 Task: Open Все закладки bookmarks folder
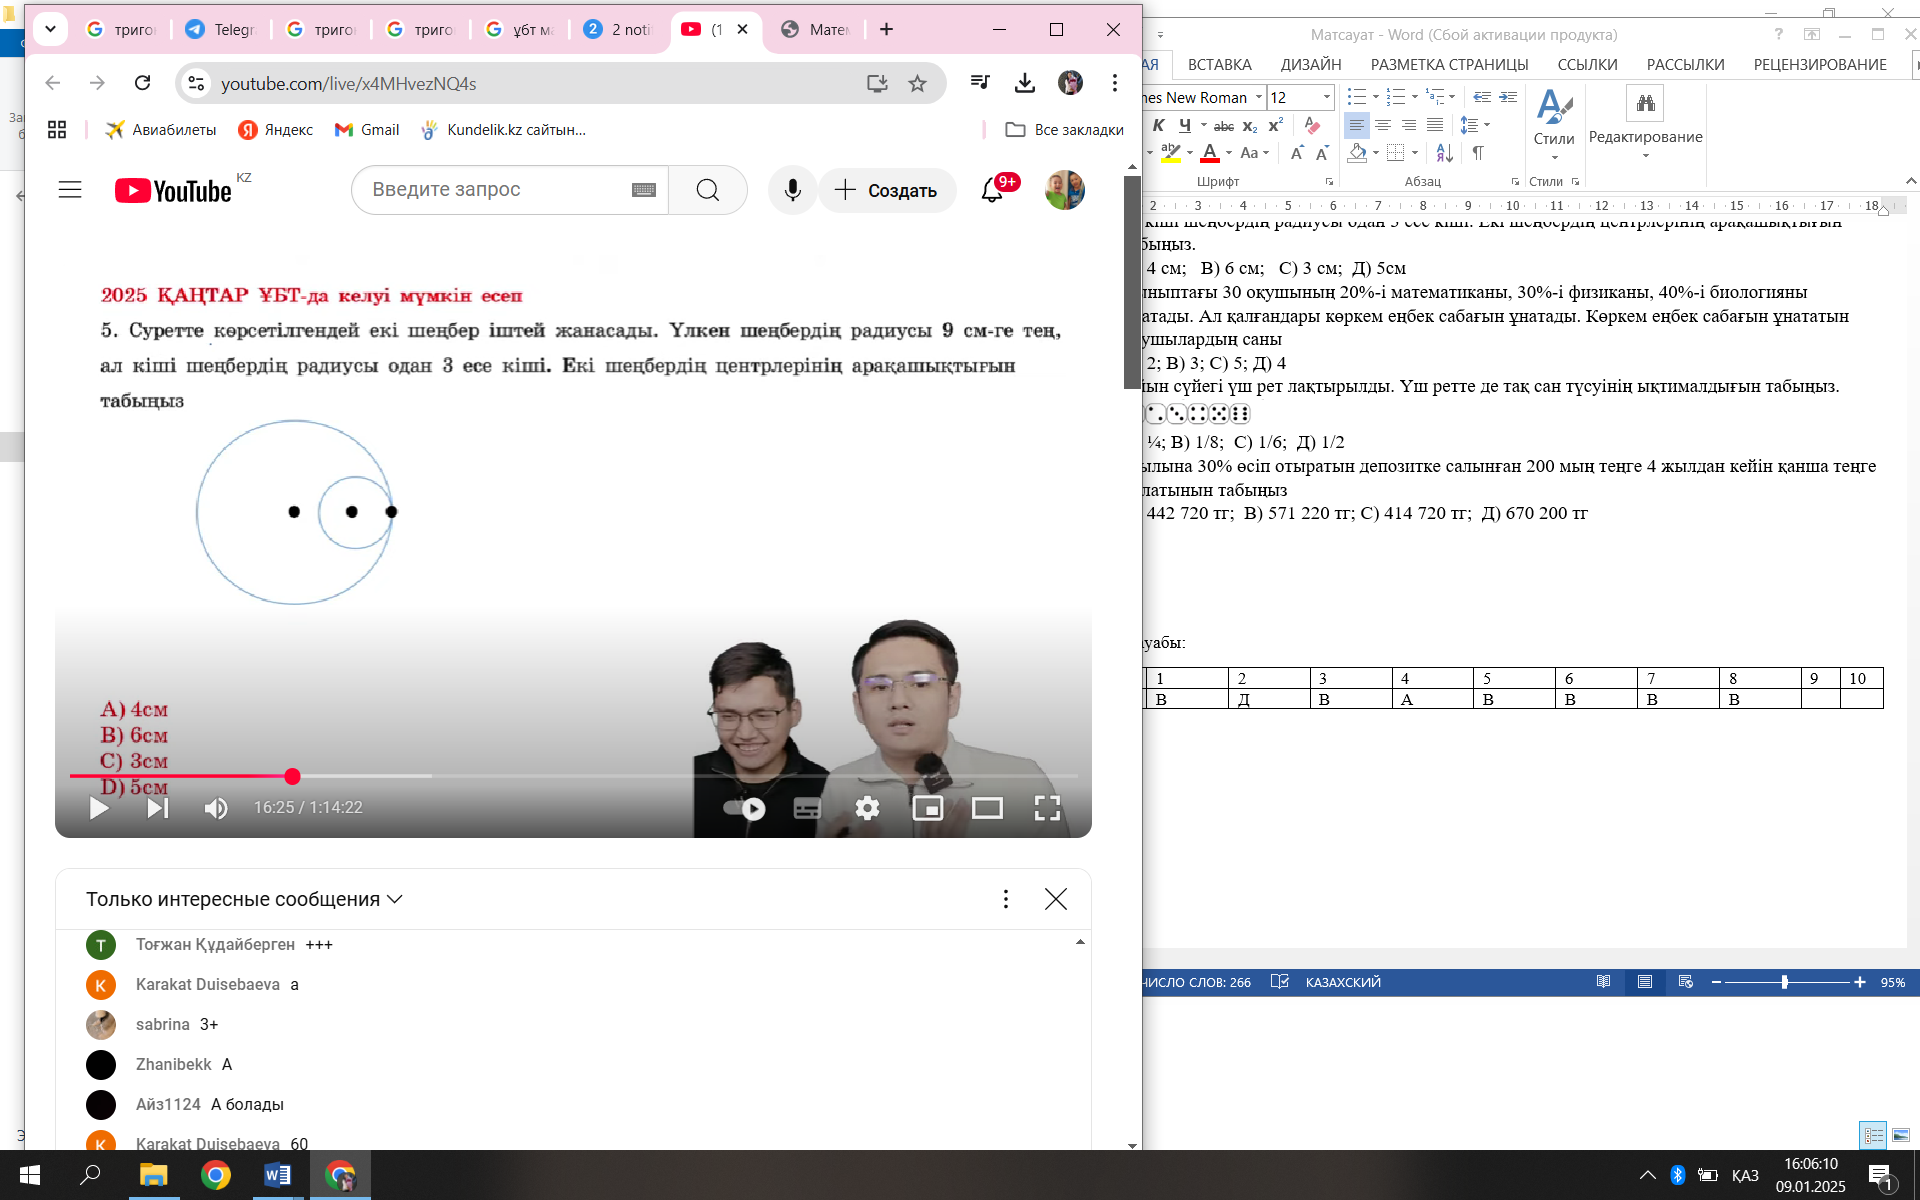click(1064, 130)
